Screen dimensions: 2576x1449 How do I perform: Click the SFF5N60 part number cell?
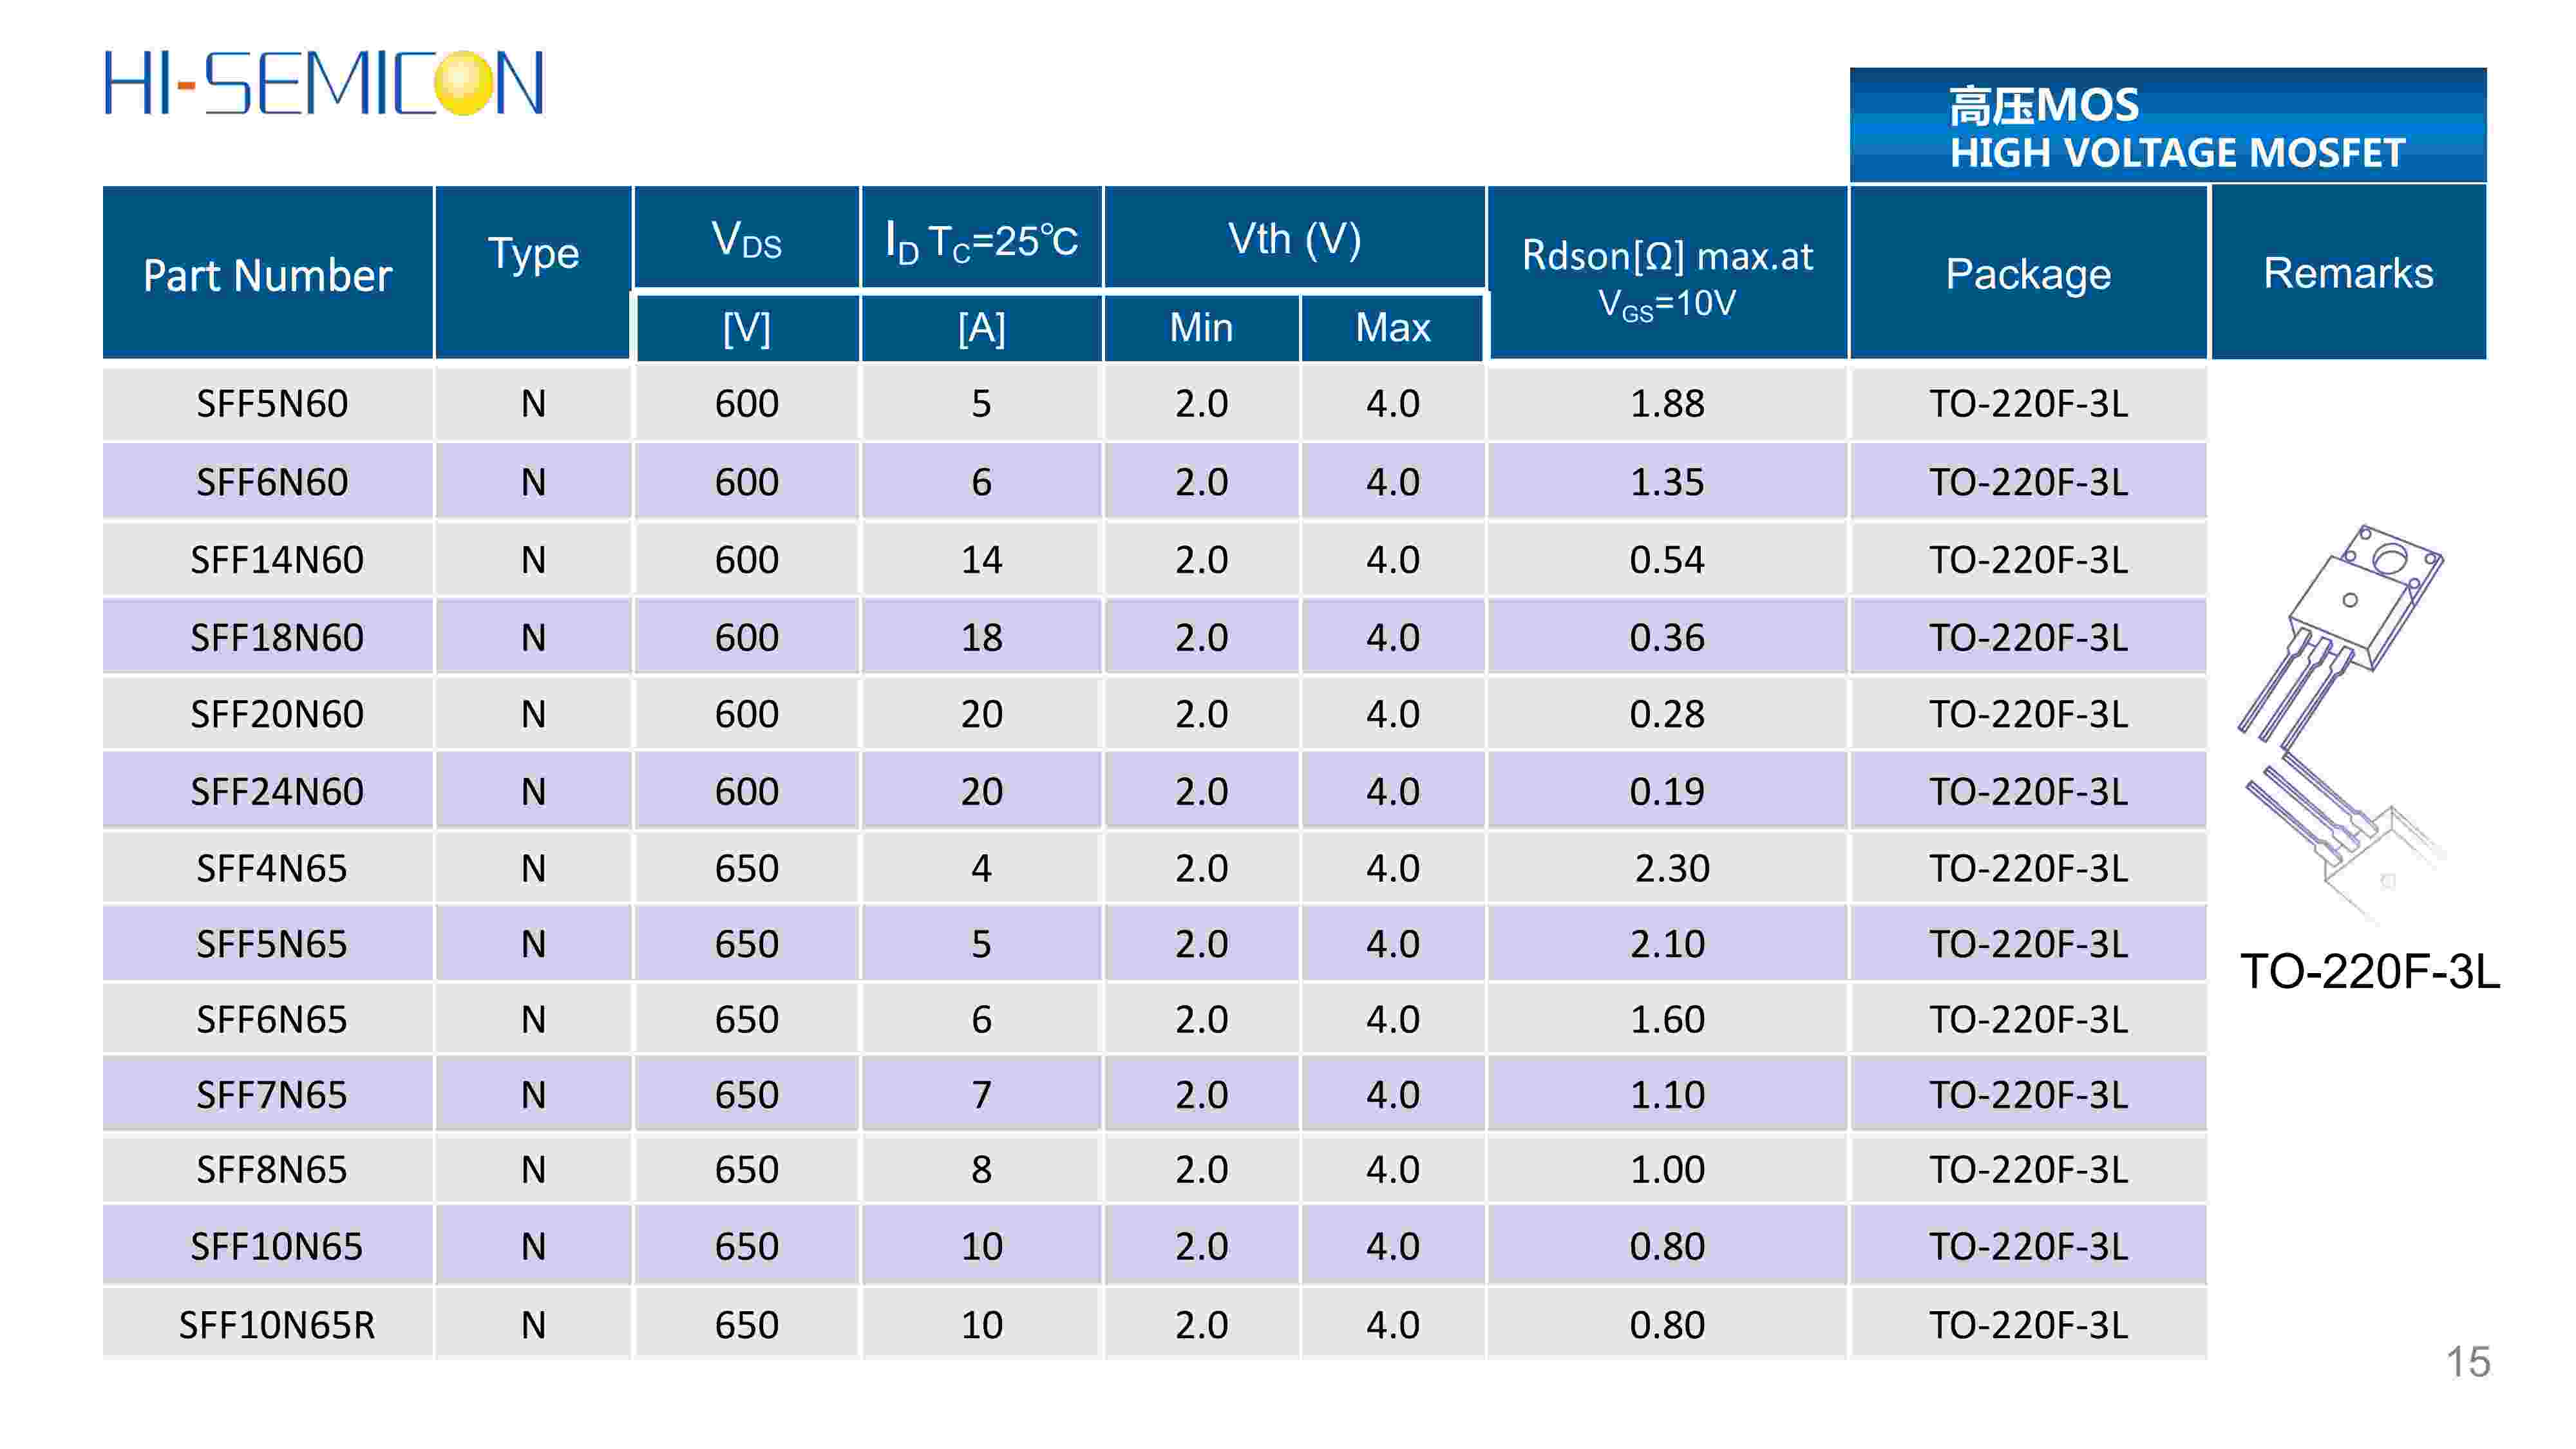[x=271, y=404]
